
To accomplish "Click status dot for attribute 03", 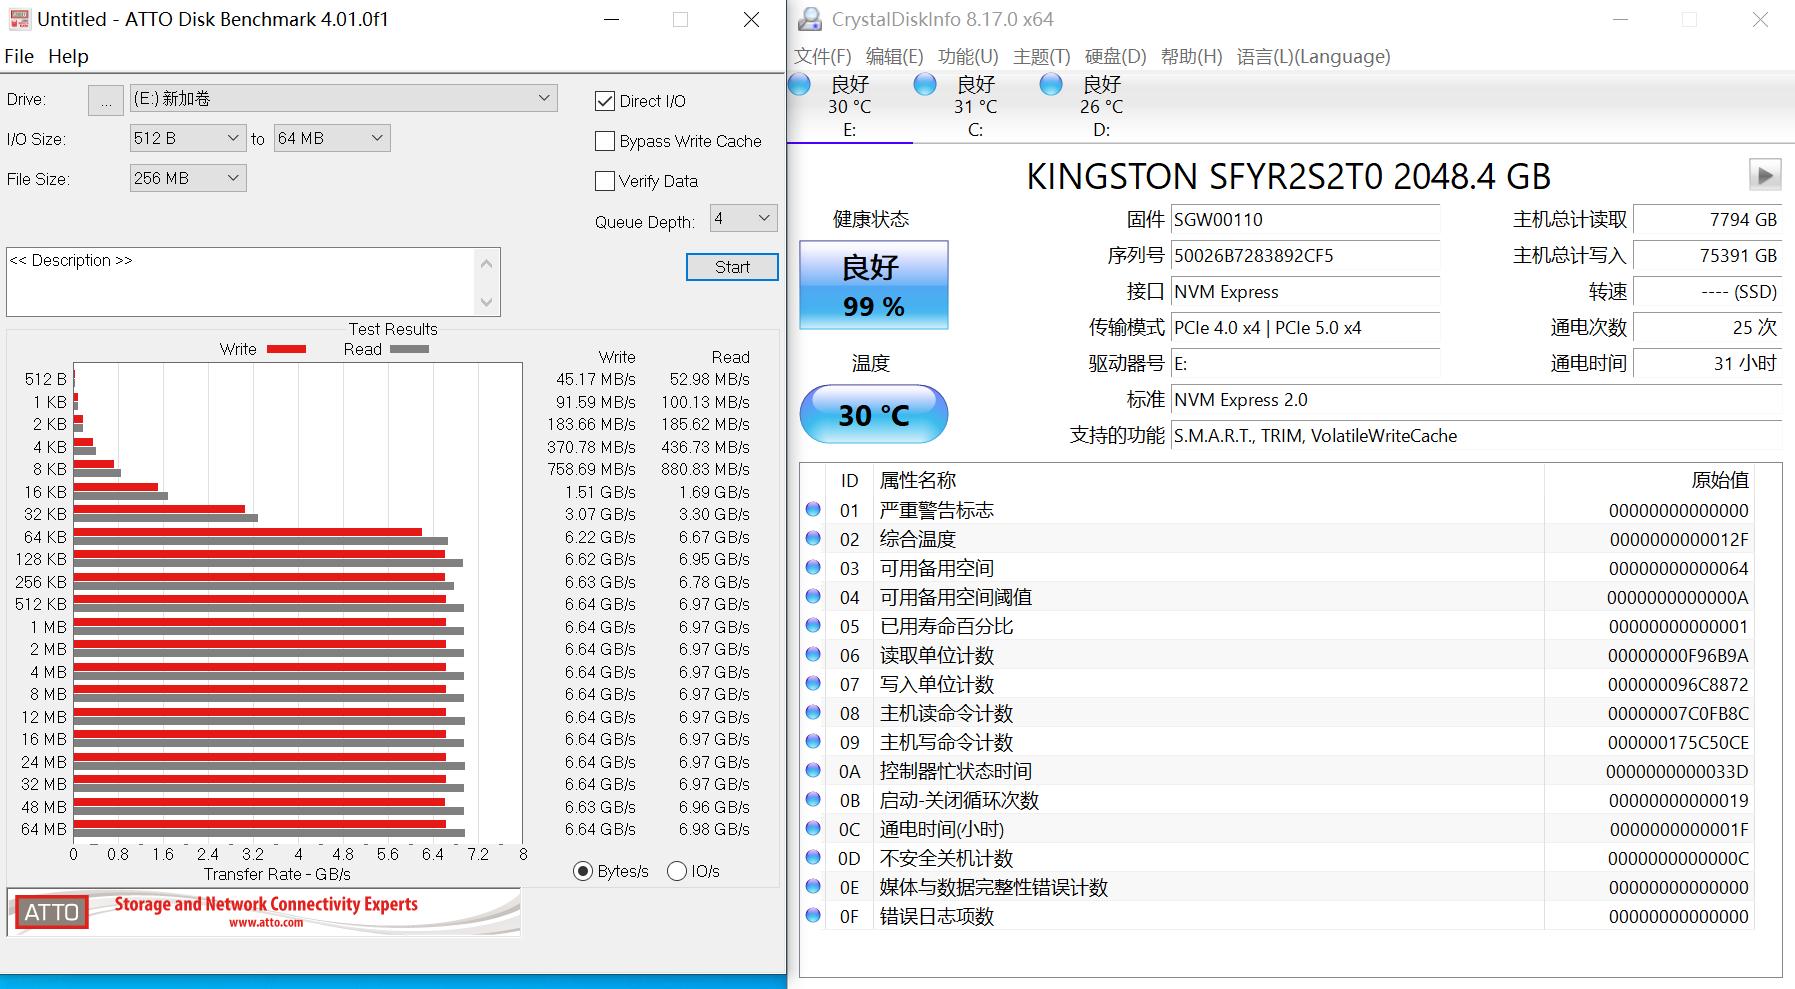I will [813, 568].
